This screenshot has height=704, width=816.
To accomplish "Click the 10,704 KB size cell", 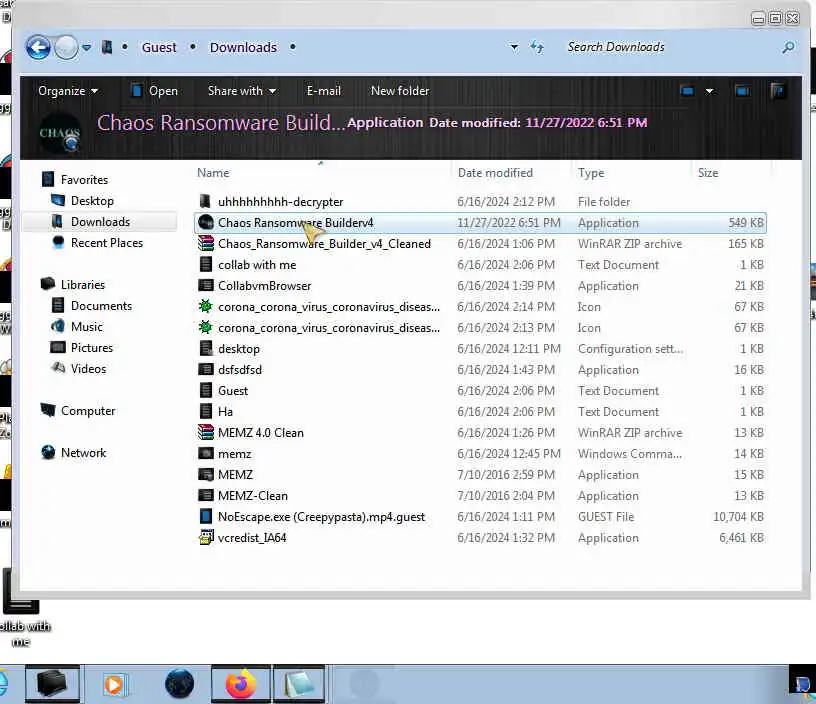I will 738,517.
